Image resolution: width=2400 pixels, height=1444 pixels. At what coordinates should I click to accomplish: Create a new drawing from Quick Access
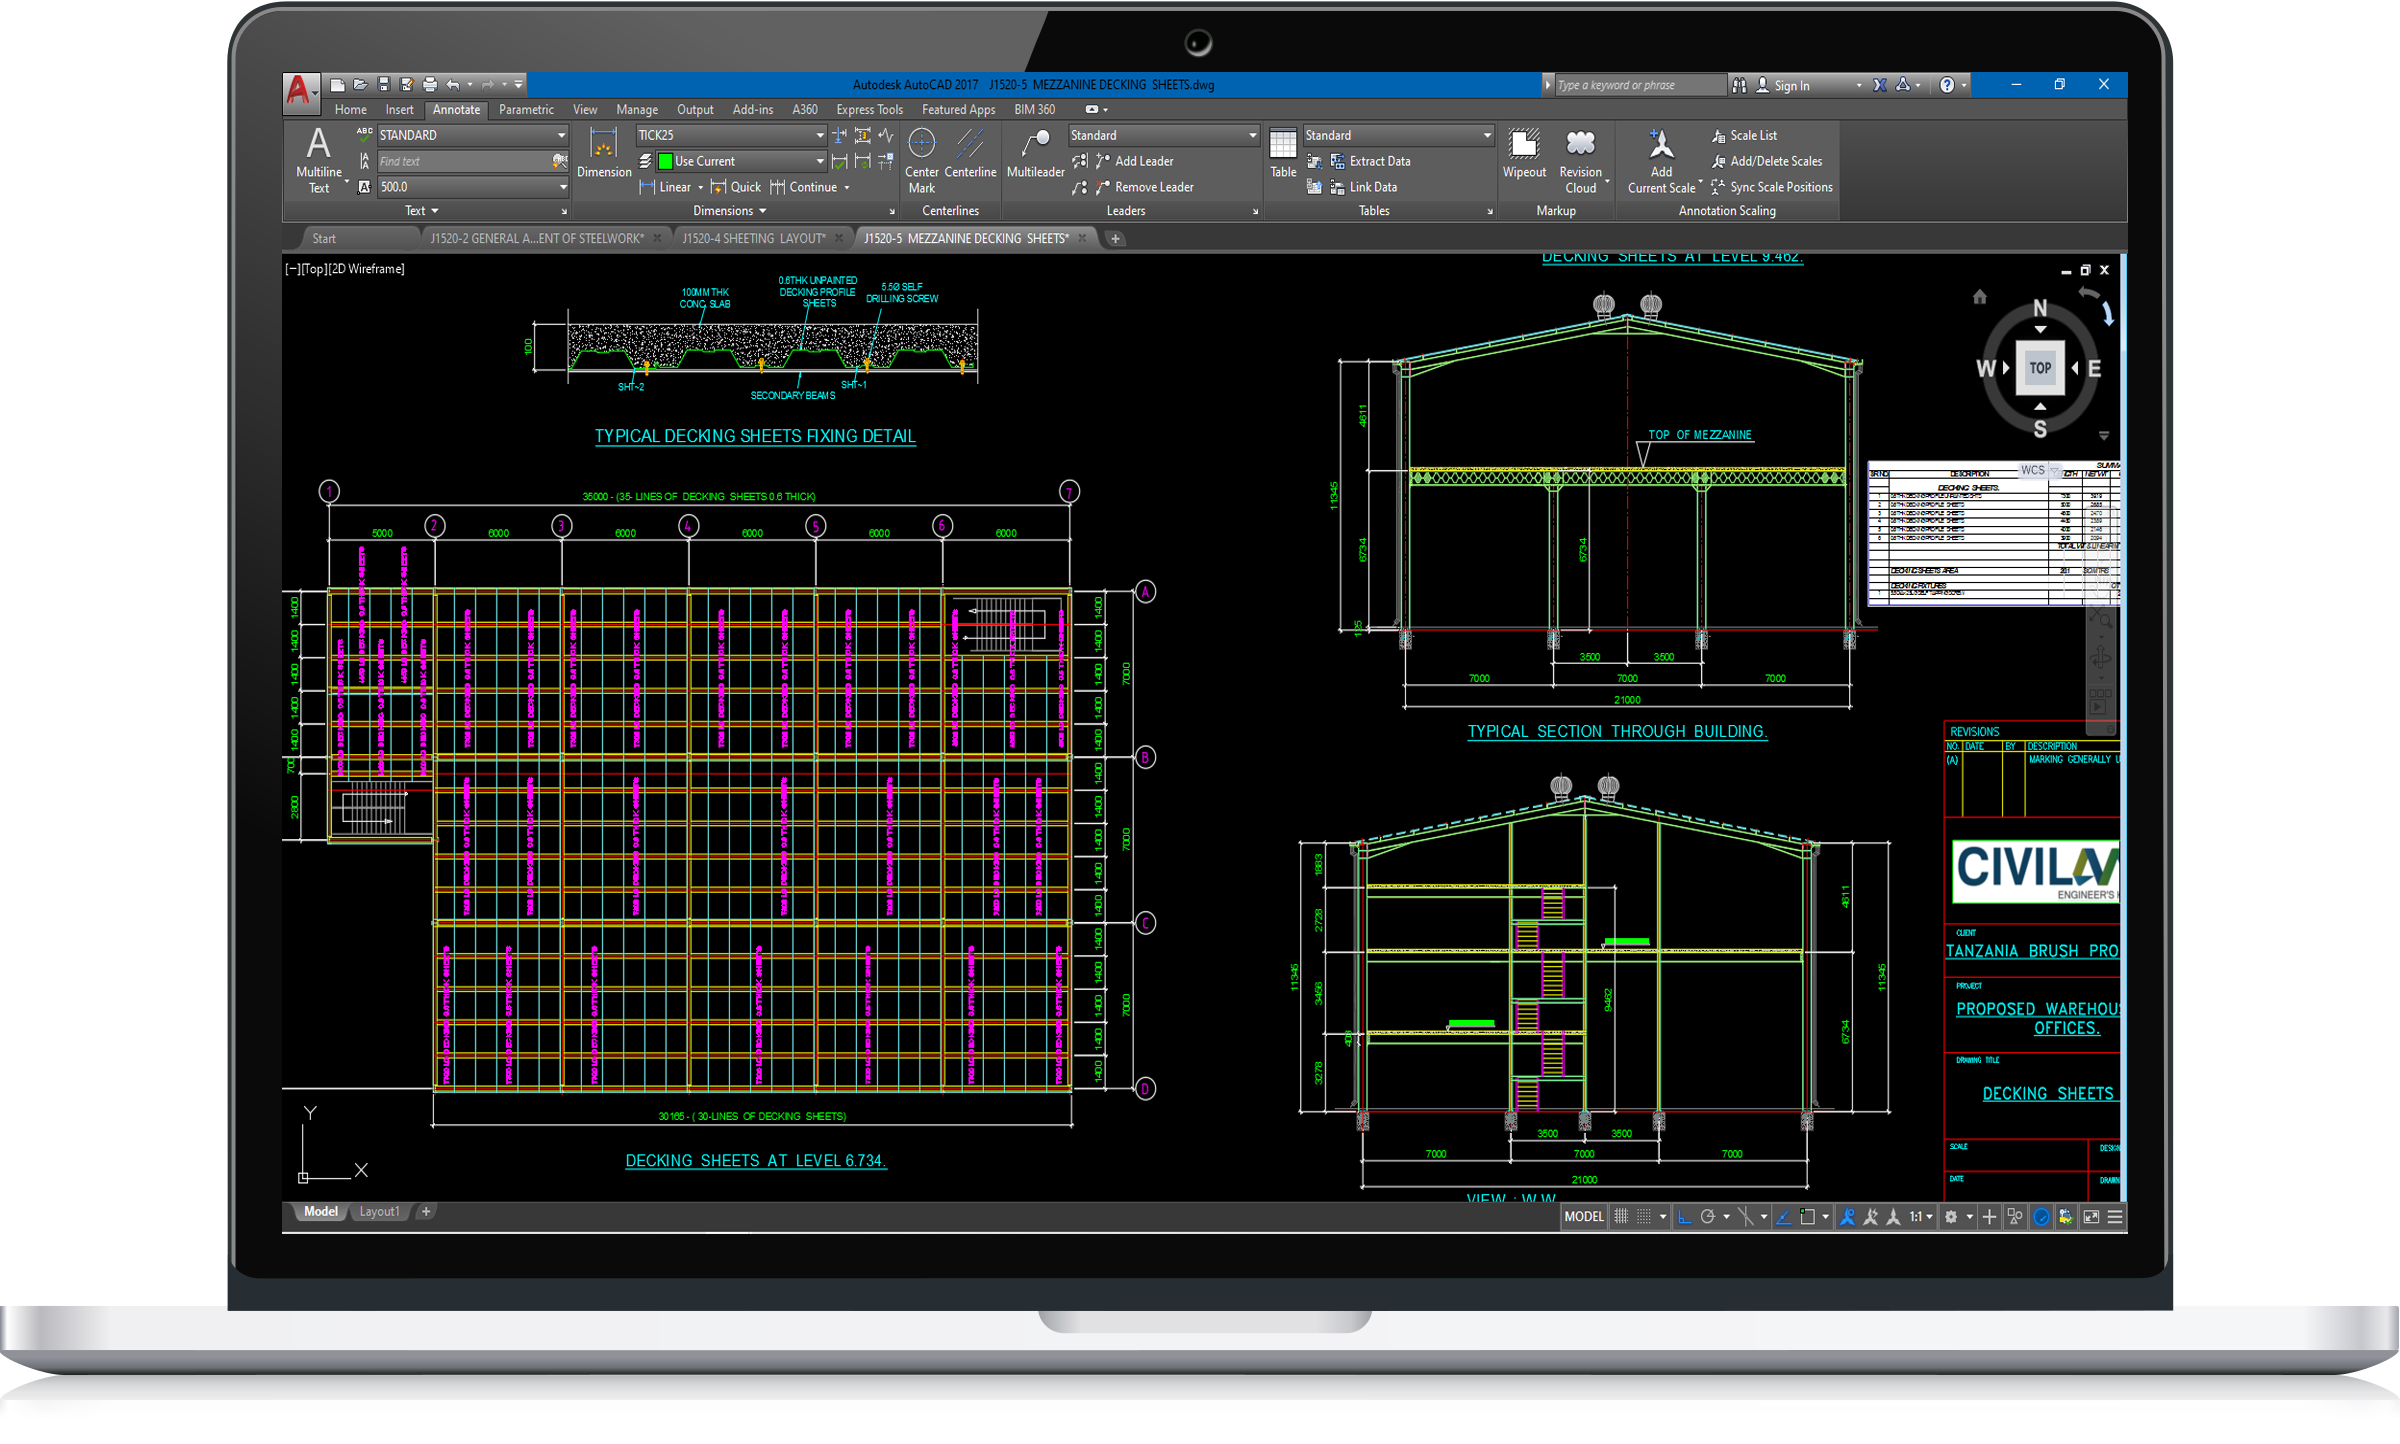[337, 85]
